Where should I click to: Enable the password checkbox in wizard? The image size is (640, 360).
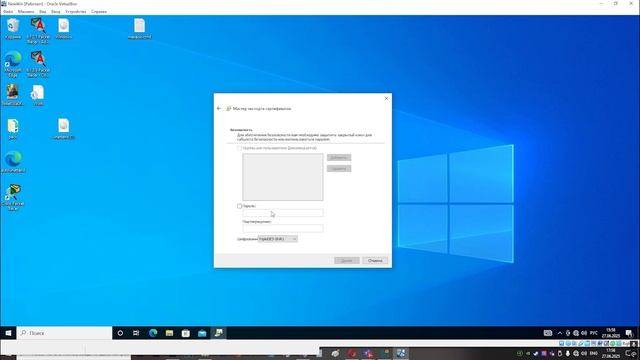click(240, 206)
